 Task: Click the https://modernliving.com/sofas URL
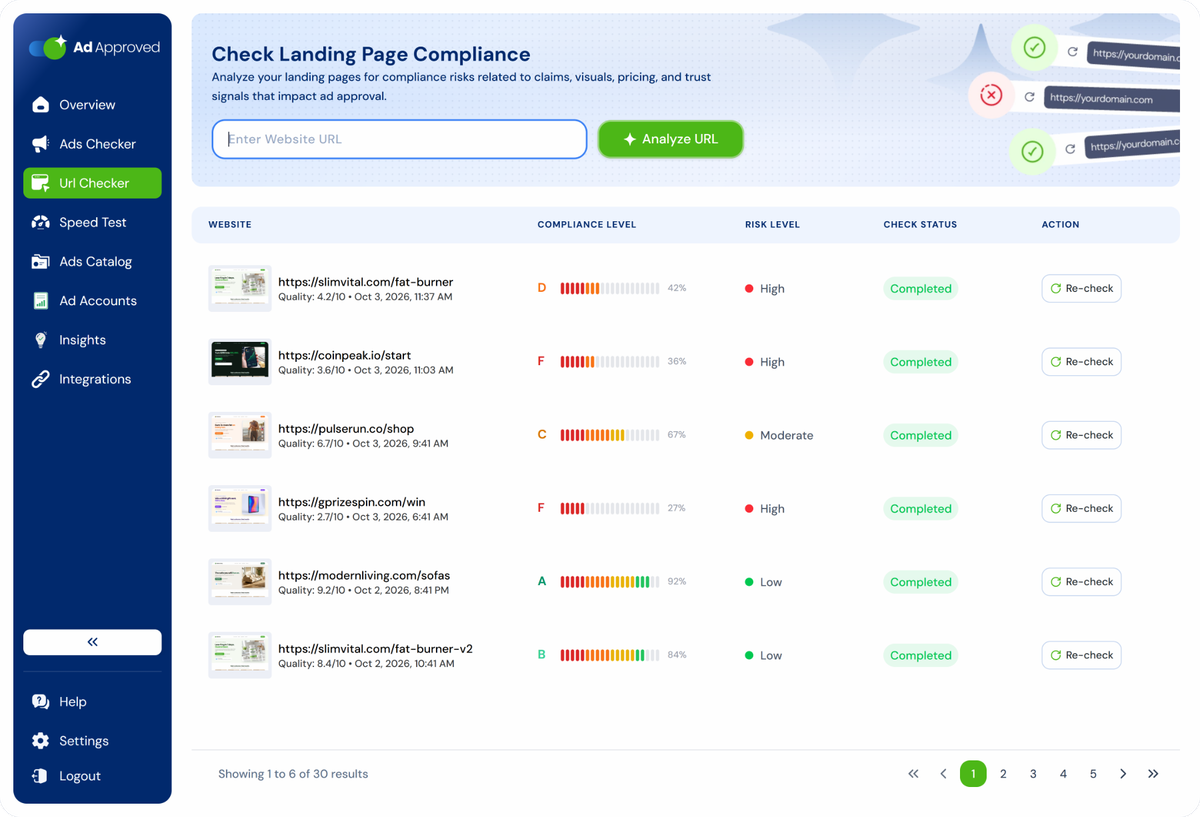(364, 575)
